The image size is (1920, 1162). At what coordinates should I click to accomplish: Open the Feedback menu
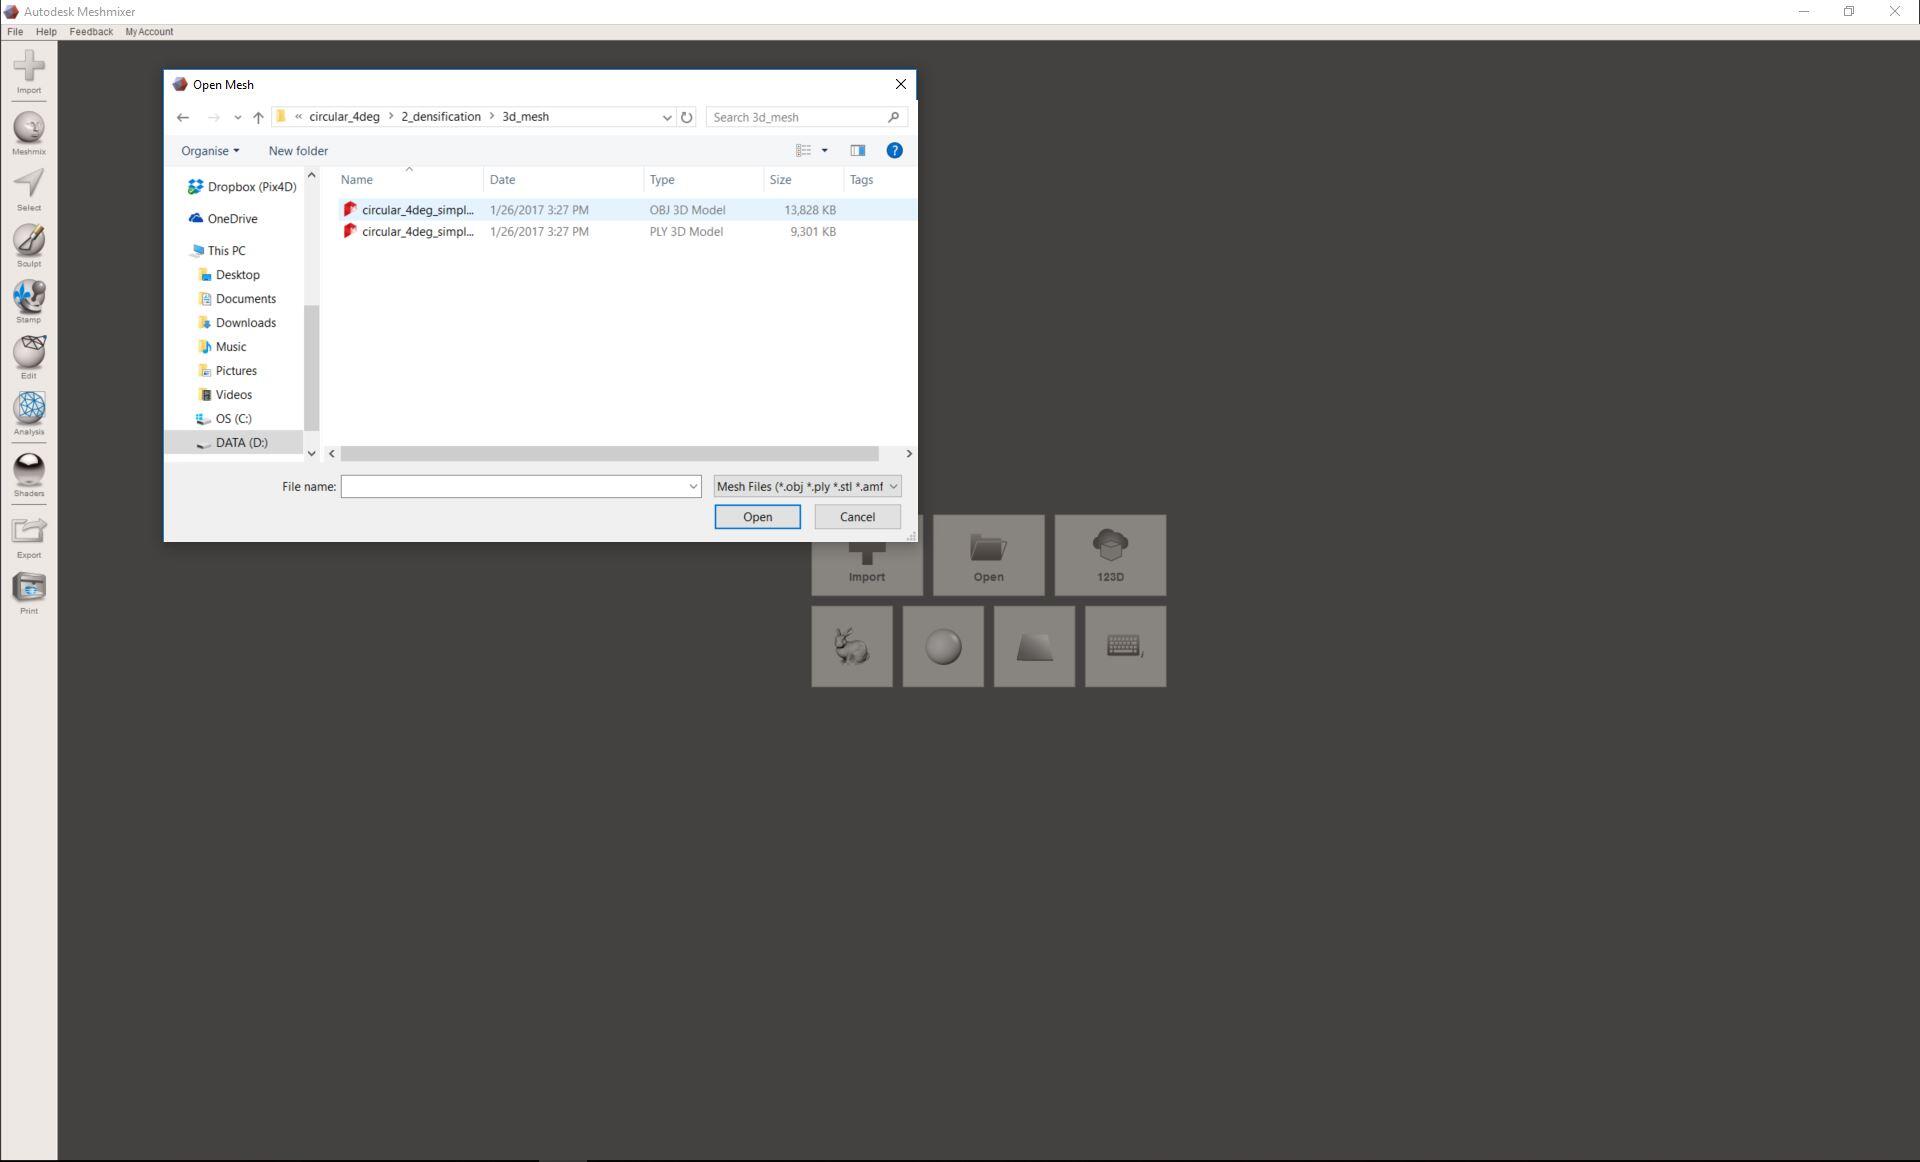point(91,32)
